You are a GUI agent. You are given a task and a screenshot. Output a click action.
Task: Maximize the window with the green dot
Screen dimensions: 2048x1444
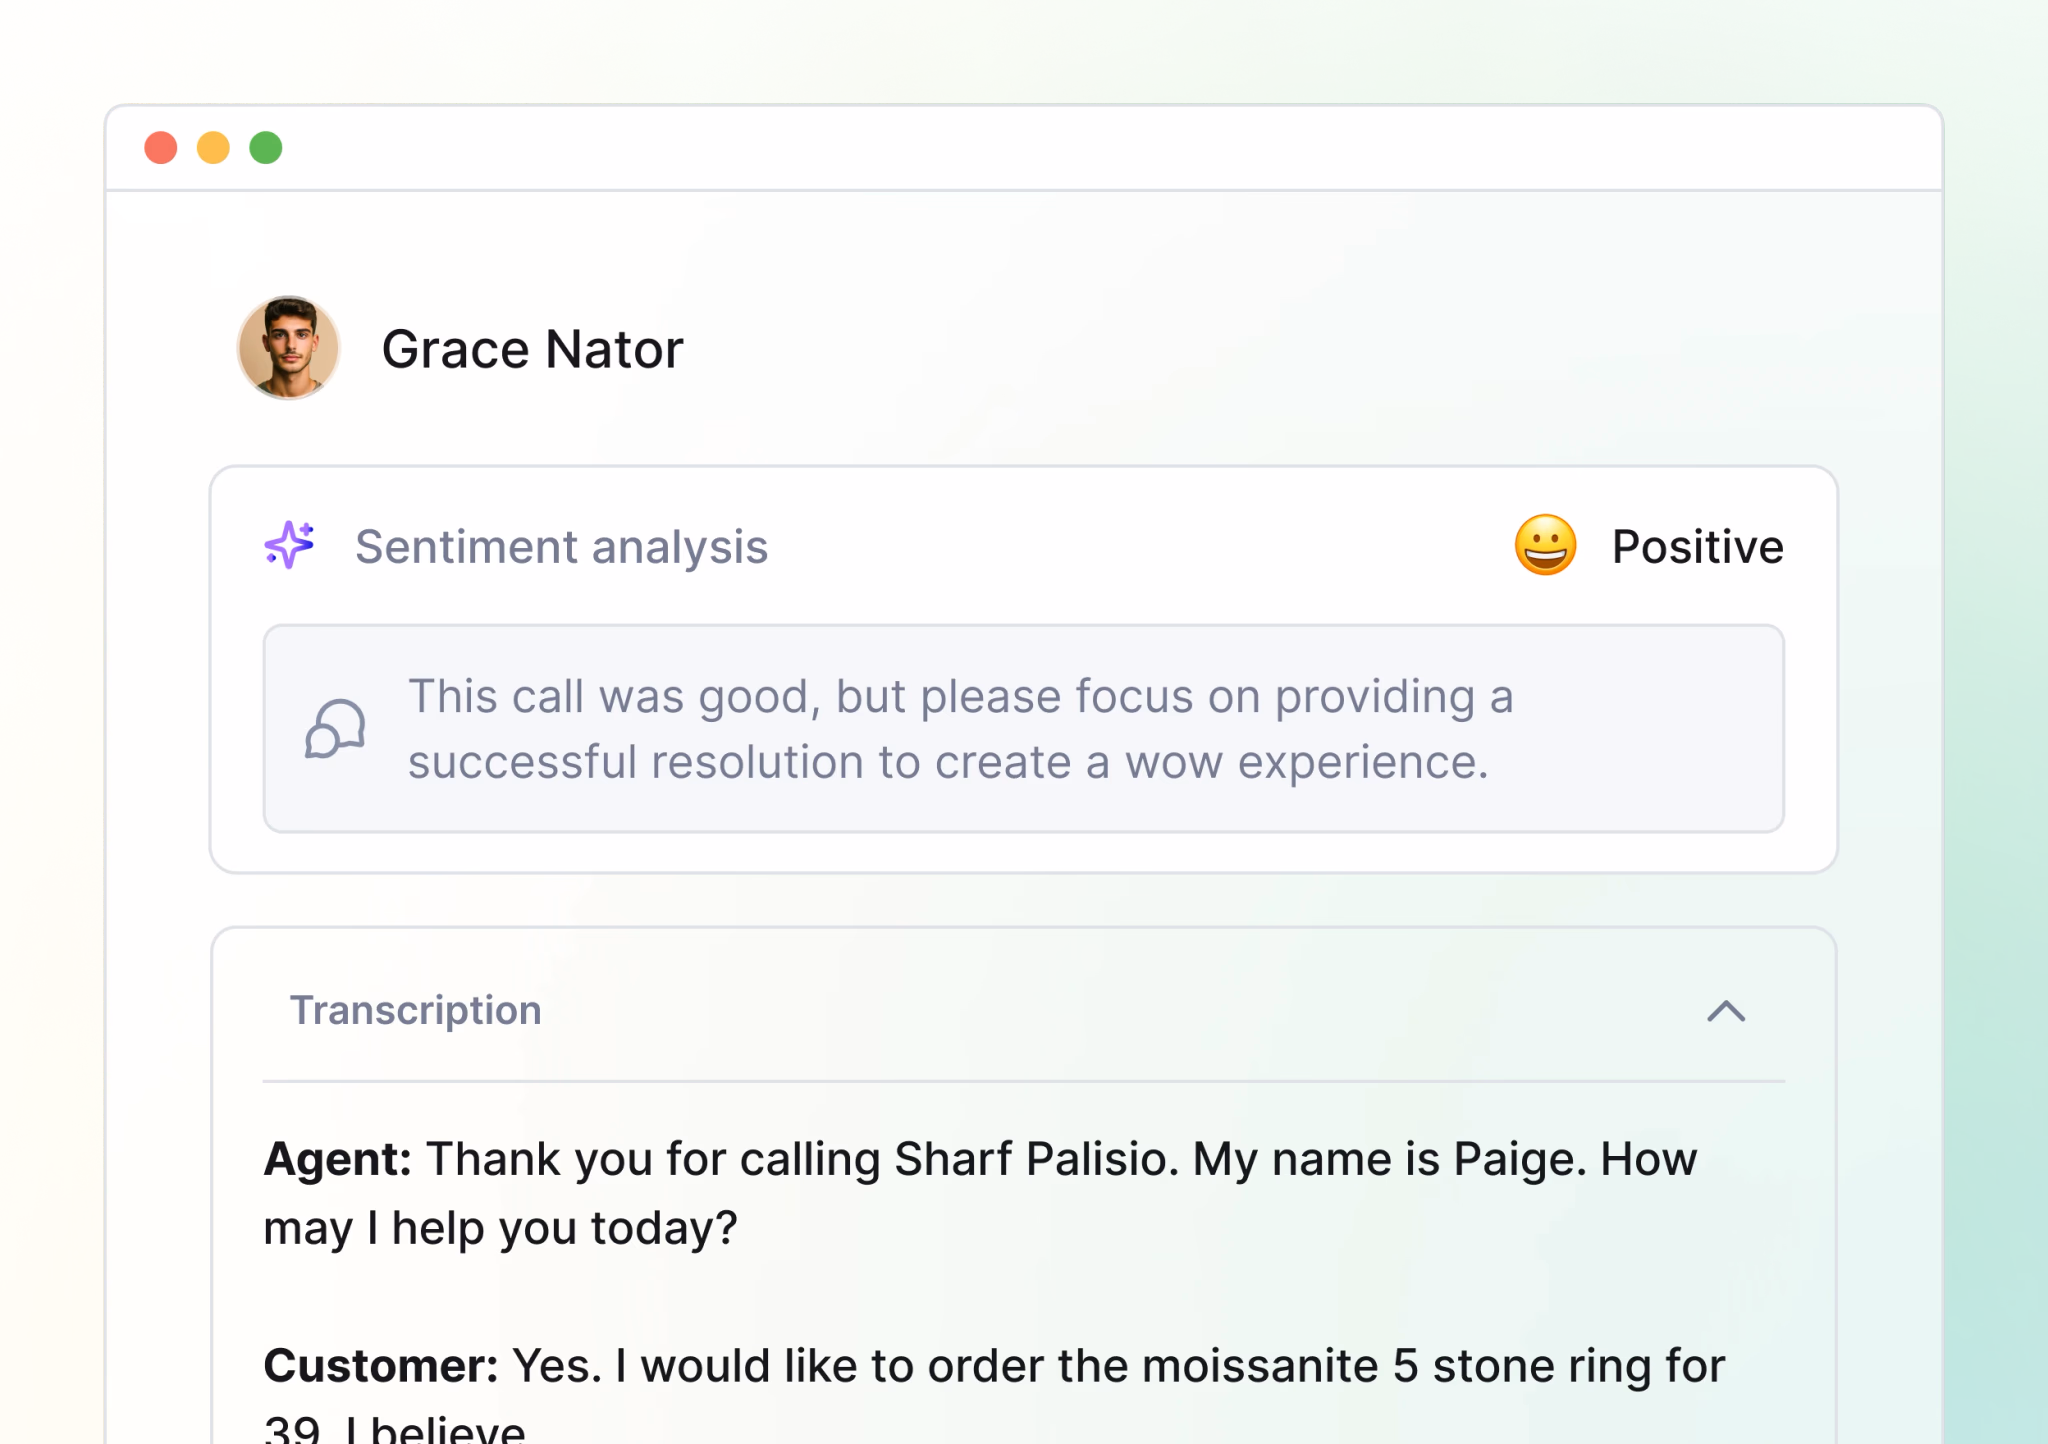pos(266,148)
